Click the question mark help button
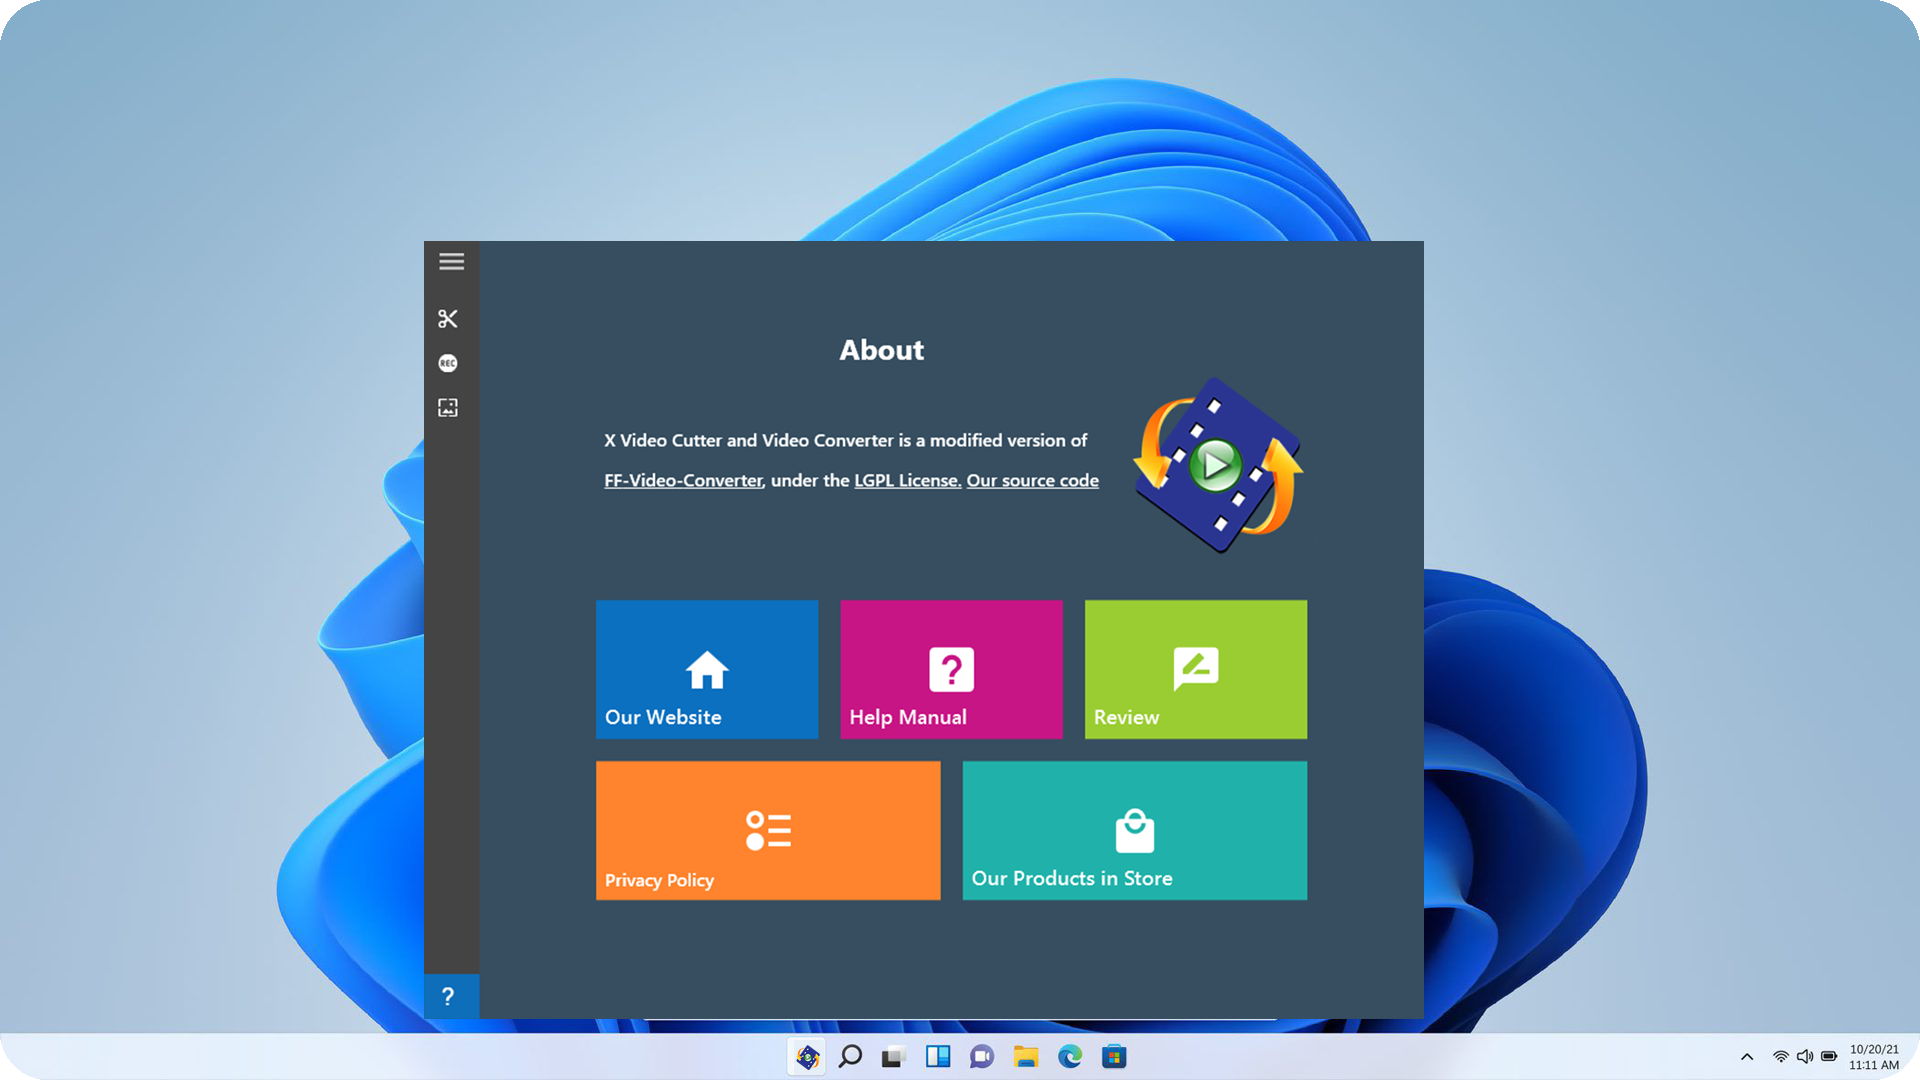 coord(449,996)
